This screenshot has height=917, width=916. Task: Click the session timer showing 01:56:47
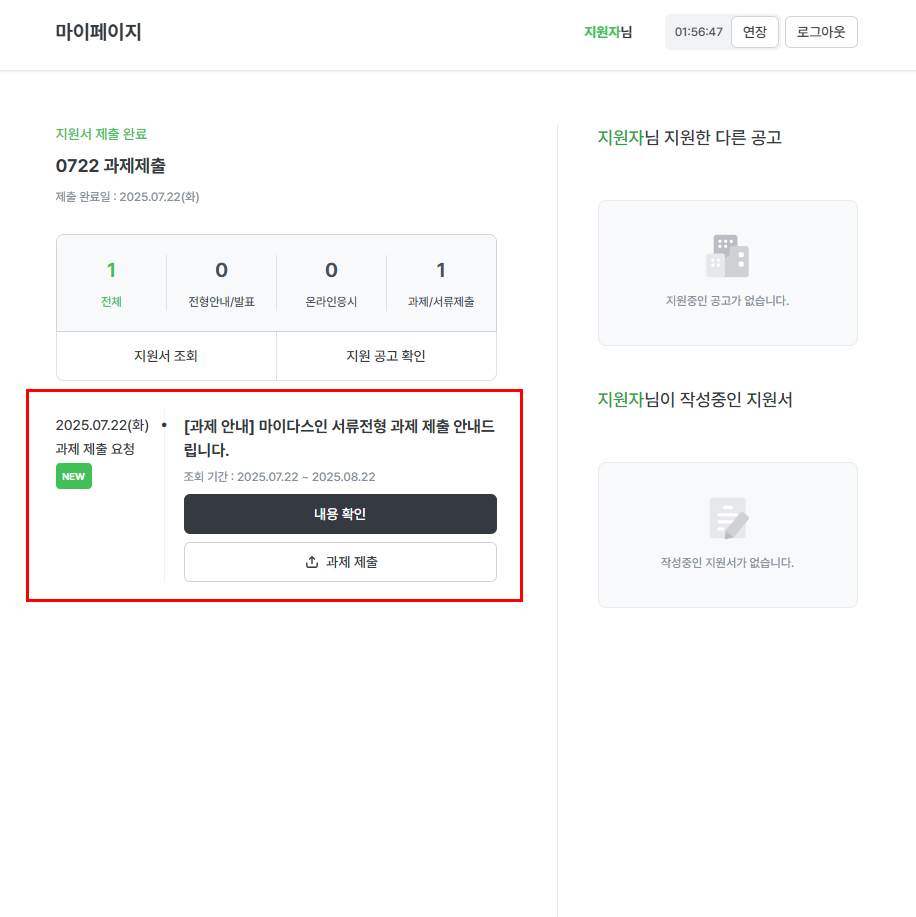tap(699, 32)
